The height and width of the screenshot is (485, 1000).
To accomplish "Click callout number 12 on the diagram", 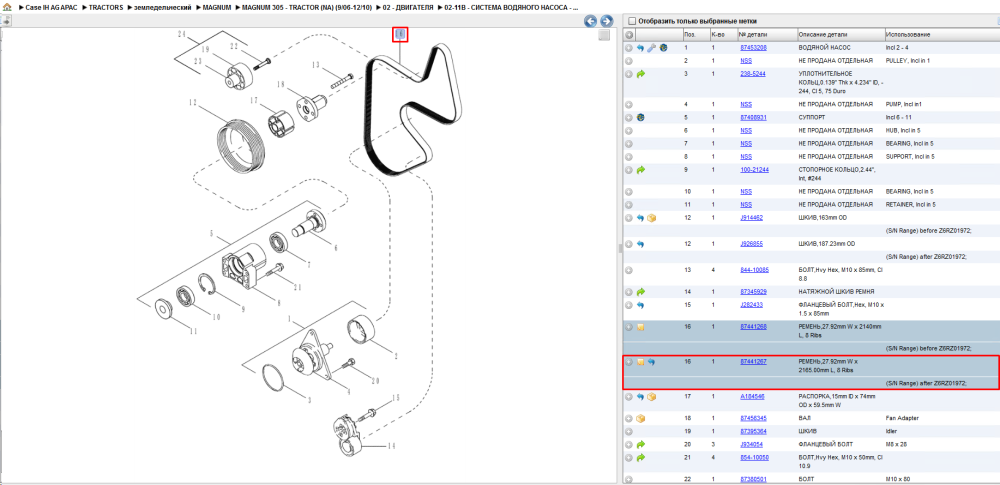I will 195,102.
